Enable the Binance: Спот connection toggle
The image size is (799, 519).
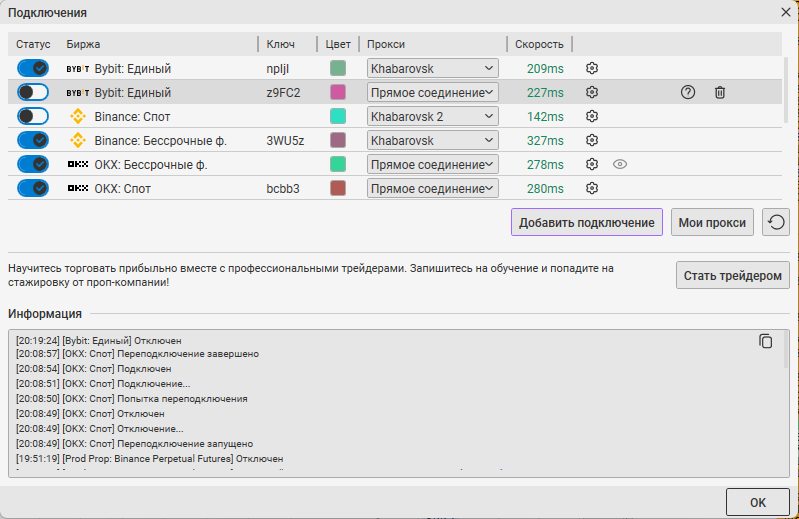[x=33, y=116]
